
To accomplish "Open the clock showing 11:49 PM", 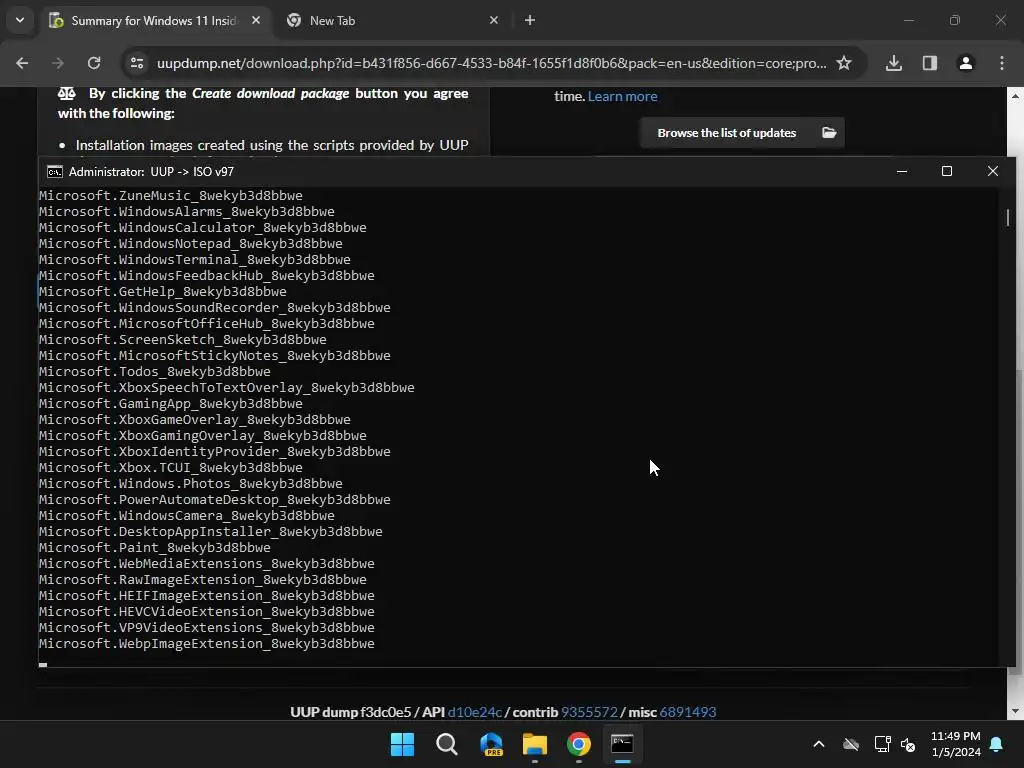I will pyautogui.click(x=955, y=744).
